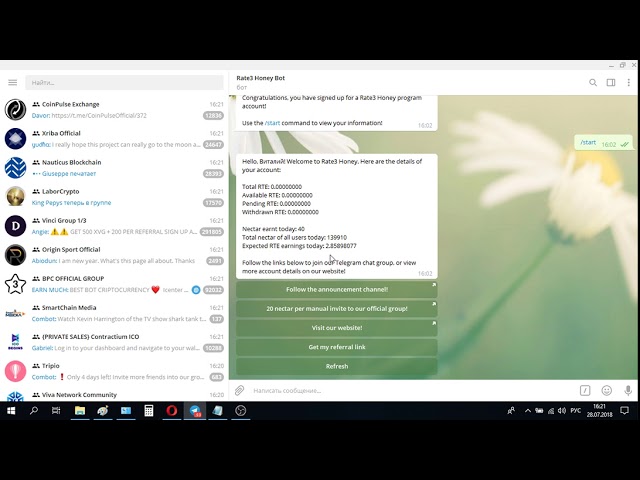Open the CoinPulse Exchange chat
This screenshot has width=640, height=480.
(x=114, y=110)
